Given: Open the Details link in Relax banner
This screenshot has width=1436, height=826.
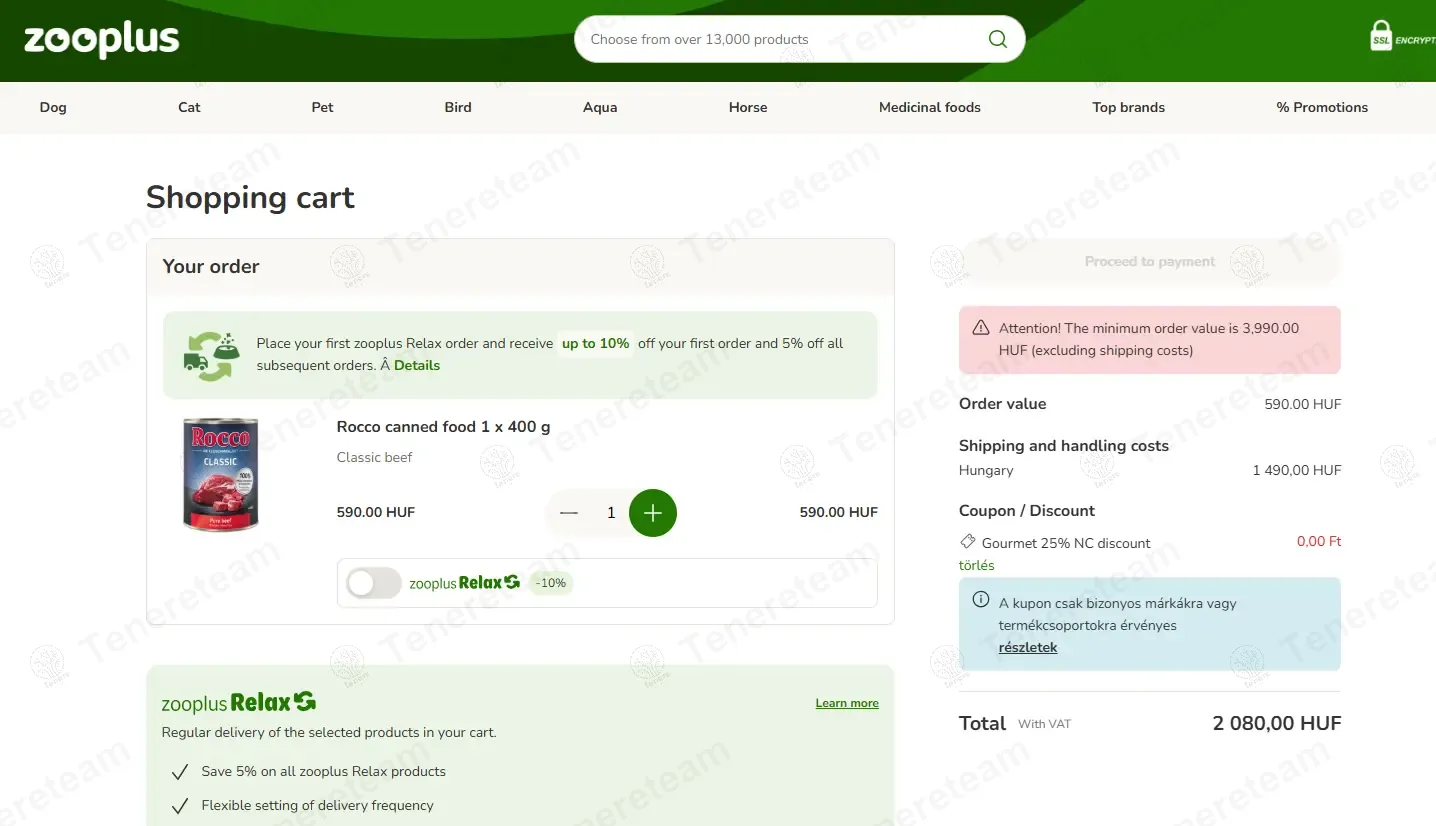Looking at the screenshot, I should click(x=417, y=366).
